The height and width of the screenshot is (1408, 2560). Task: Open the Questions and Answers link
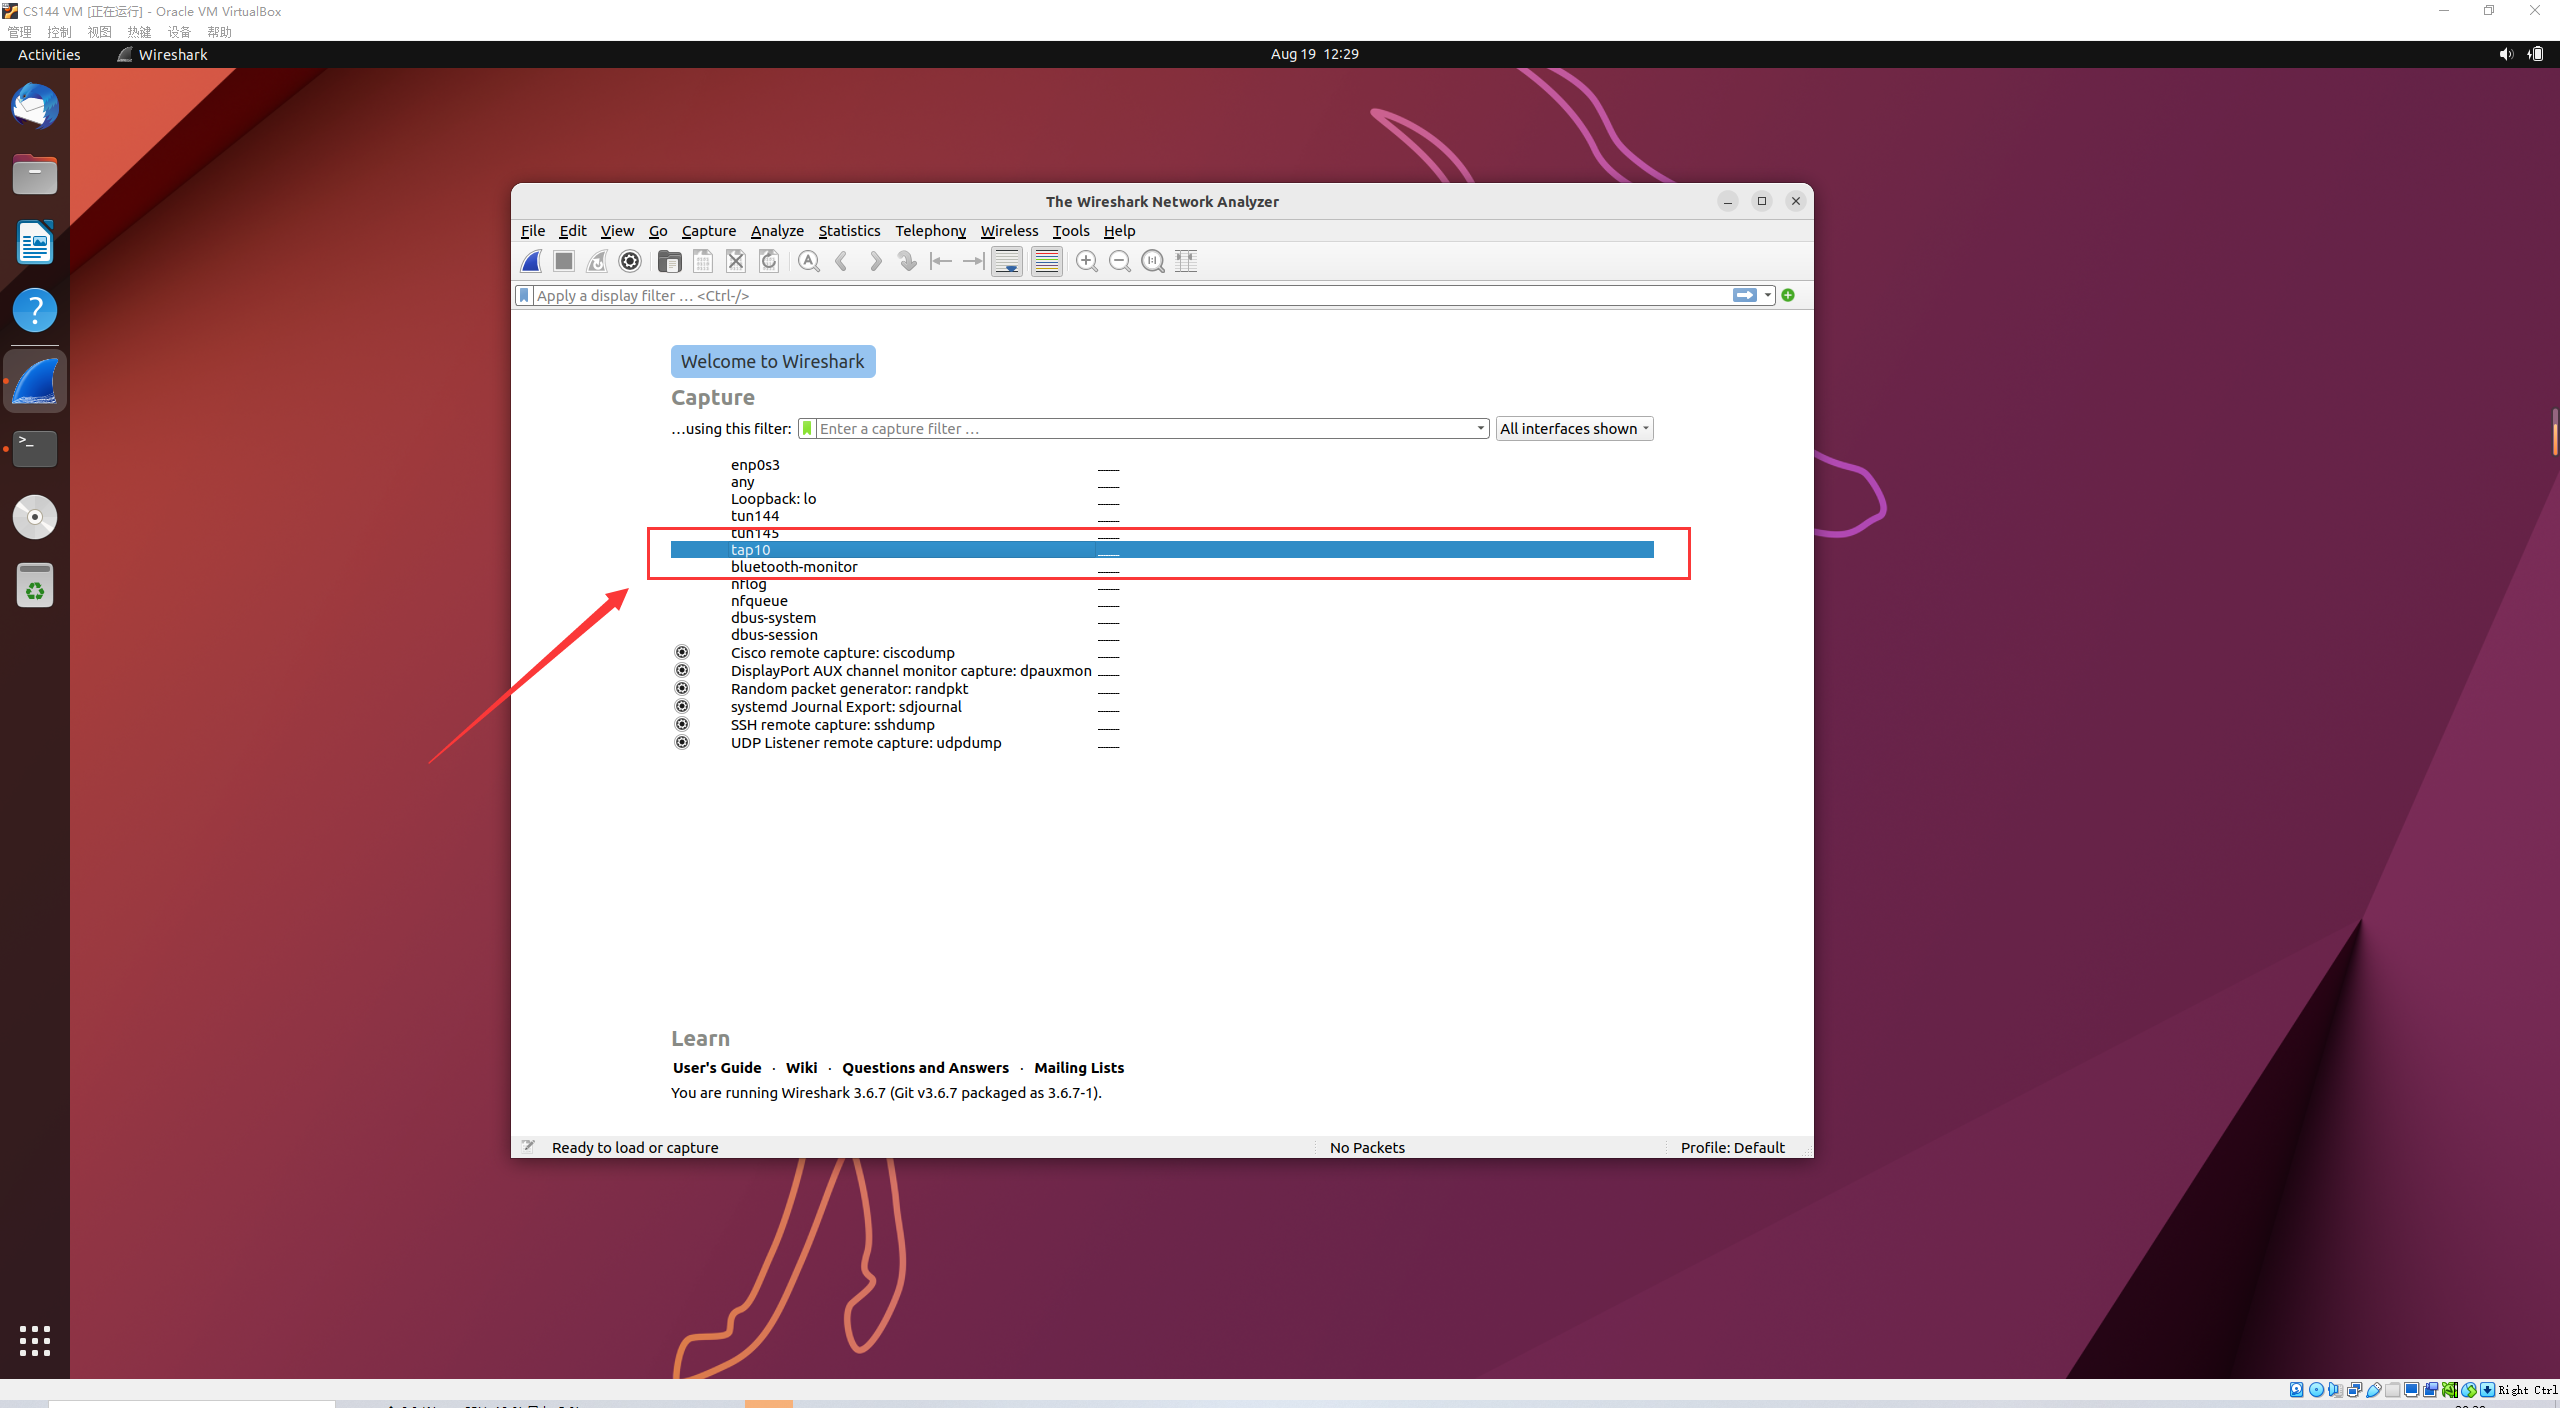click(925, 1068)
